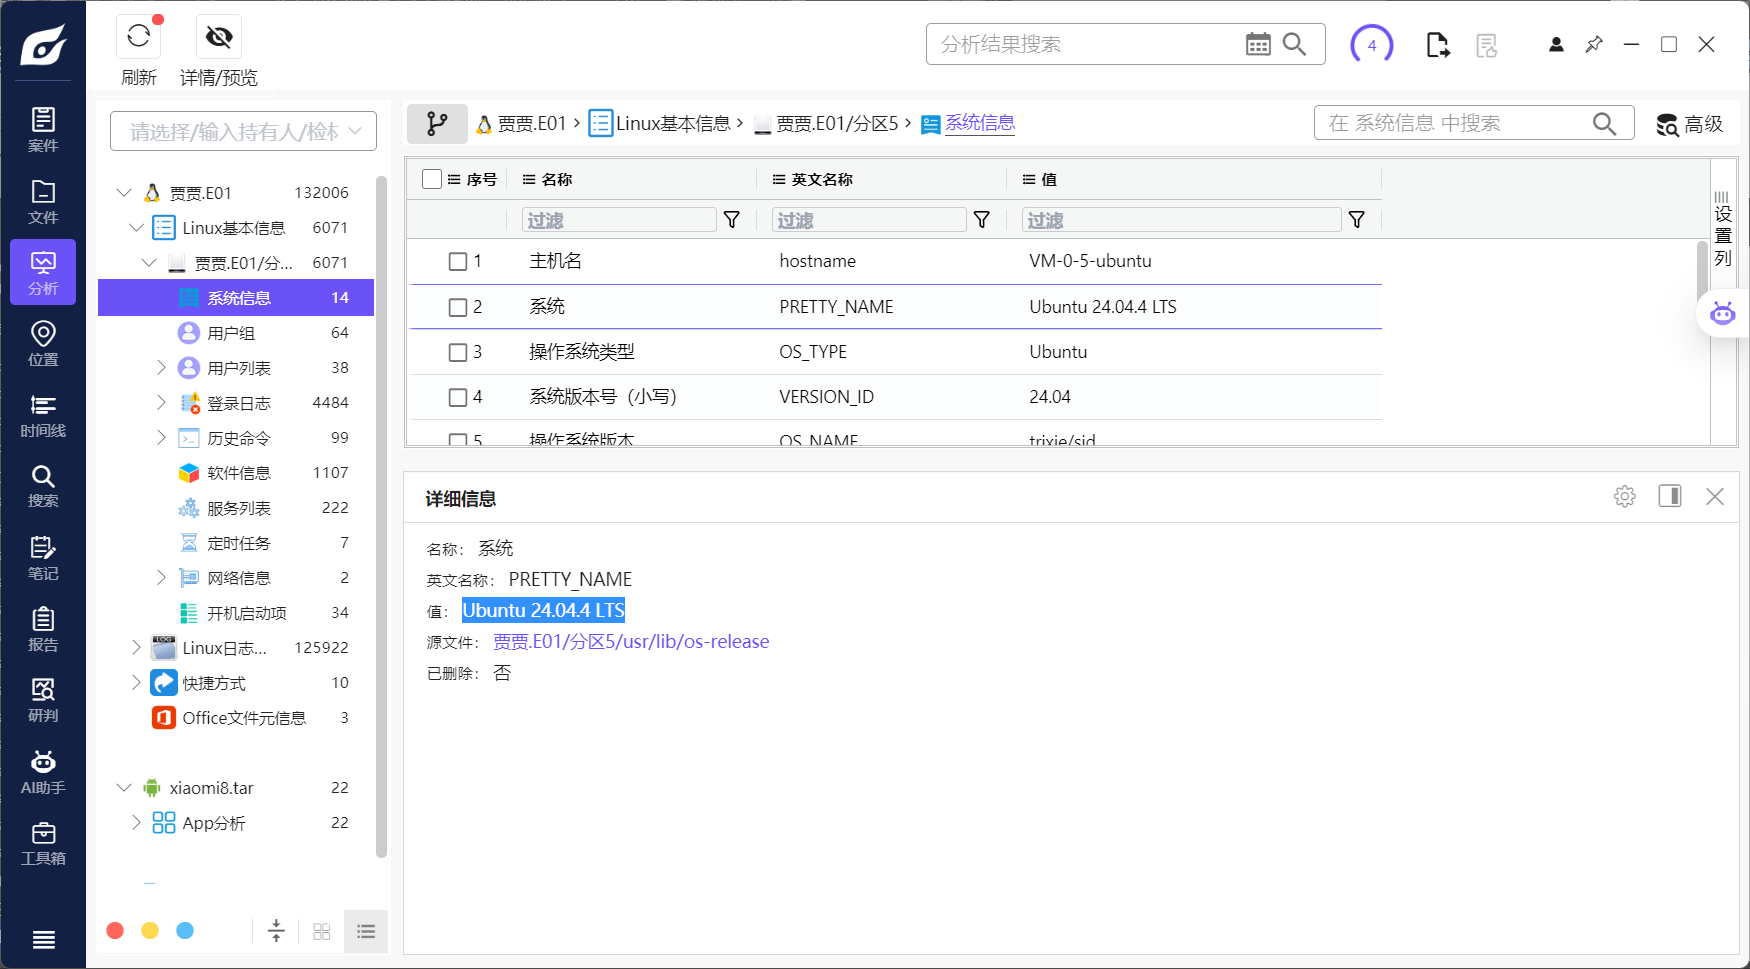Open the AI助手 sidebar section
Screen dimensions: 1750x969
pyautogui.click(x=43, y=772)
